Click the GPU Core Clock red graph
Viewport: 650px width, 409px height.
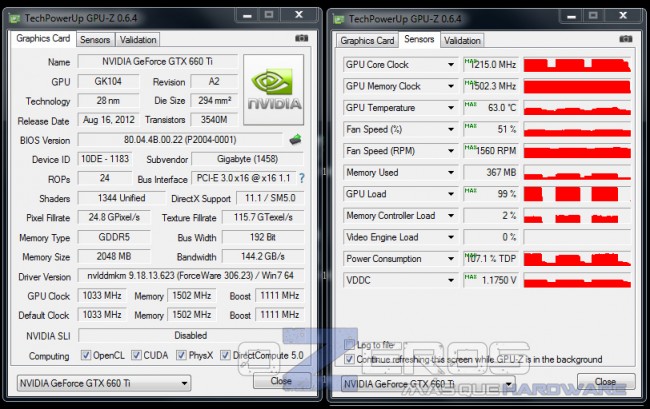pyautogui.click(x=577, y=65)
